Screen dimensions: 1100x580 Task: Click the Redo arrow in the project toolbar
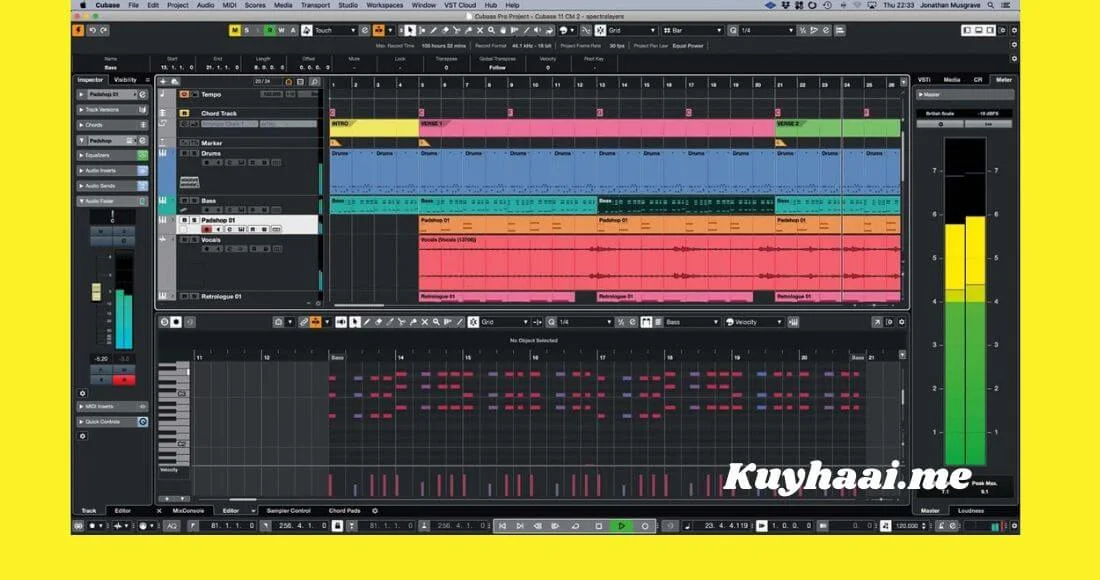pos(104,30)
